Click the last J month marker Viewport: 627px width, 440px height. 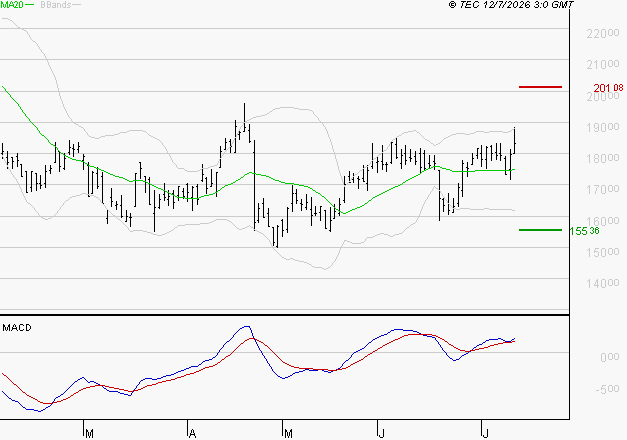485,433
